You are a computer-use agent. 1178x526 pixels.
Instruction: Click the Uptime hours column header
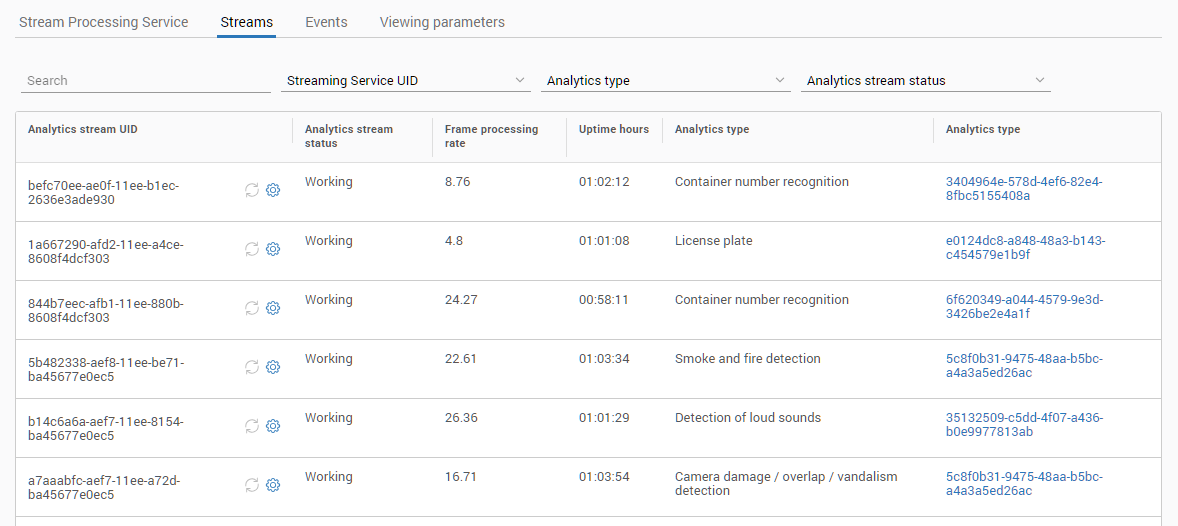613,129
